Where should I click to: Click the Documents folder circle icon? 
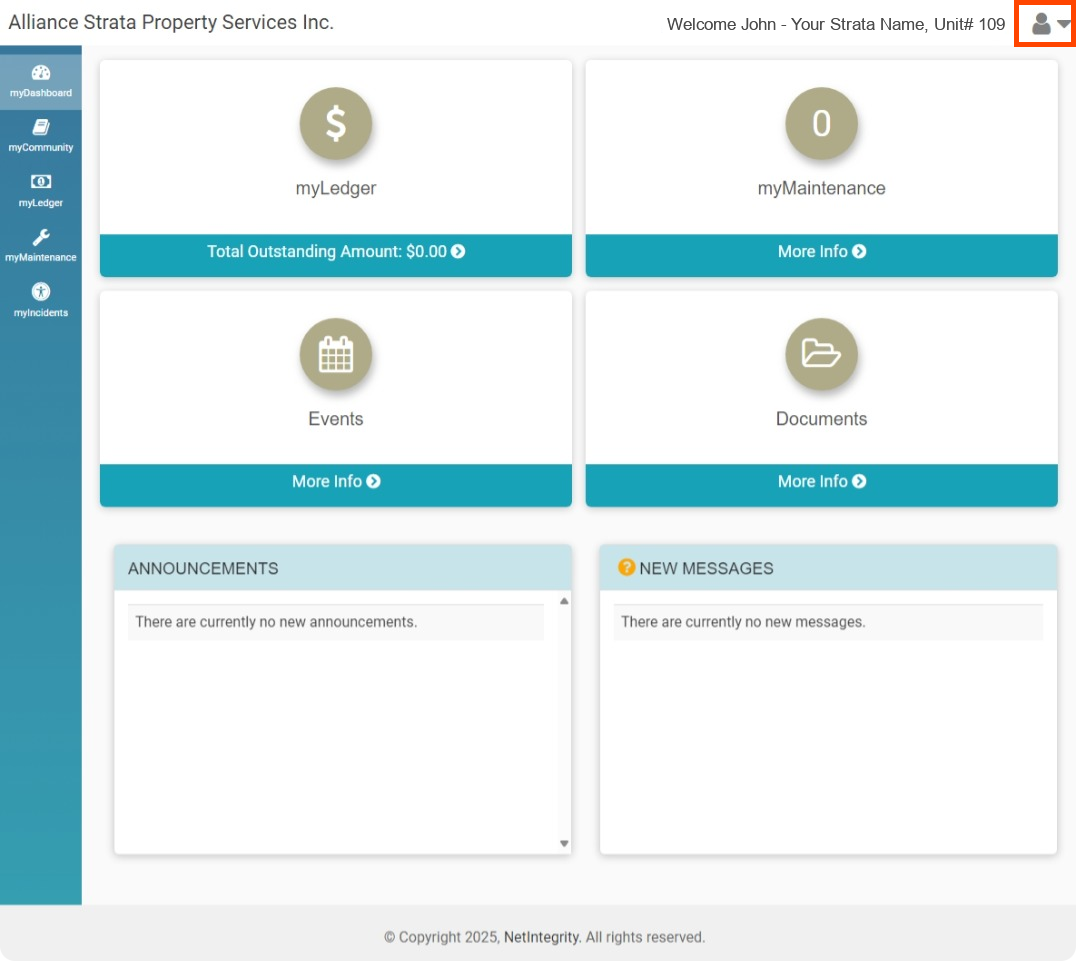[x=821, y=355]
